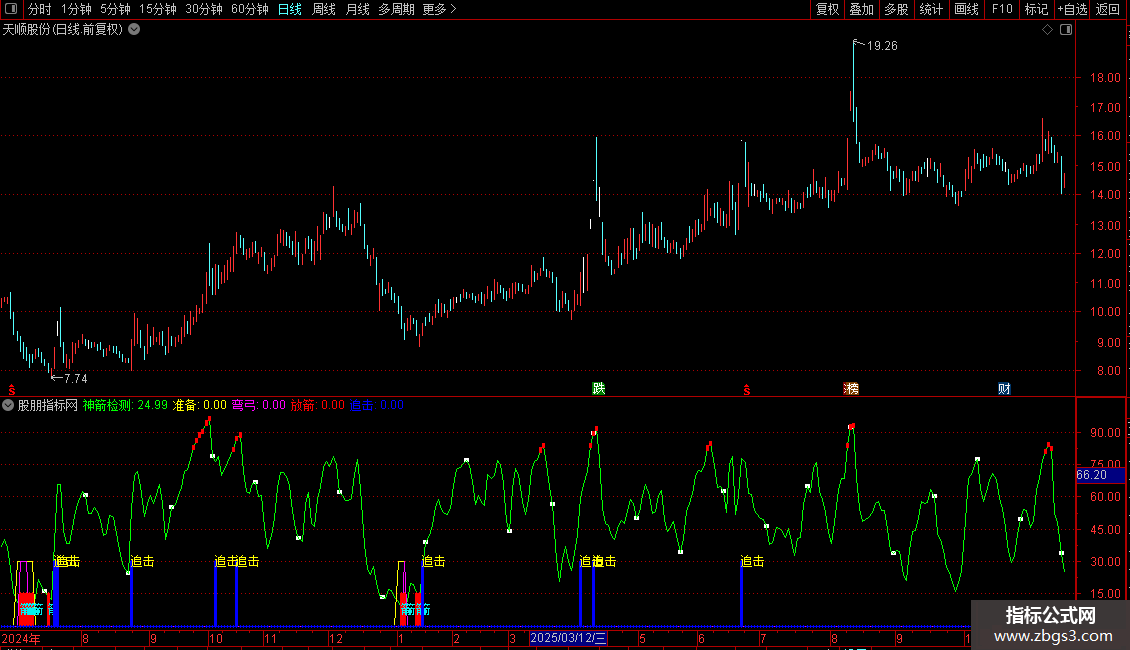Viewport: 1130px width, 650px height.
Task: Click the 18.00 price axis label
Action: click(x=1105, y=78)
